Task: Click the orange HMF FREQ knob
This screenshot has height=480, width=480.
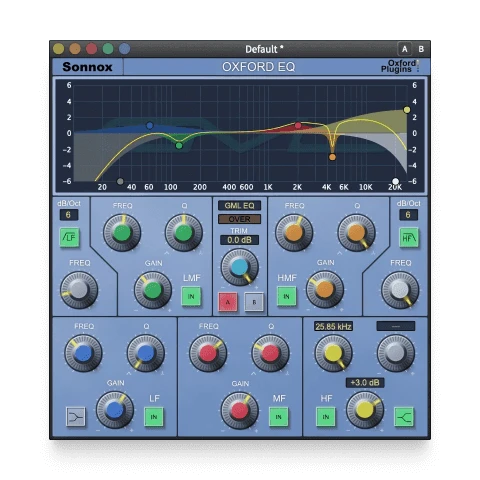Action: point(294,233)
